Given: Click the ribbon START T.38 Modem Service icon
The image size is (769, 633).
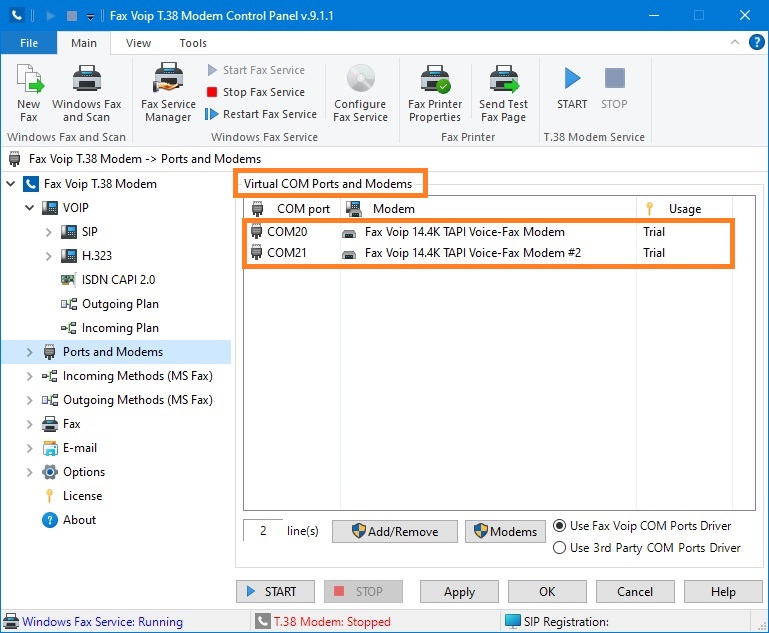Looking at the screenshot, I should pyautogui.click(x=572, y=88).
